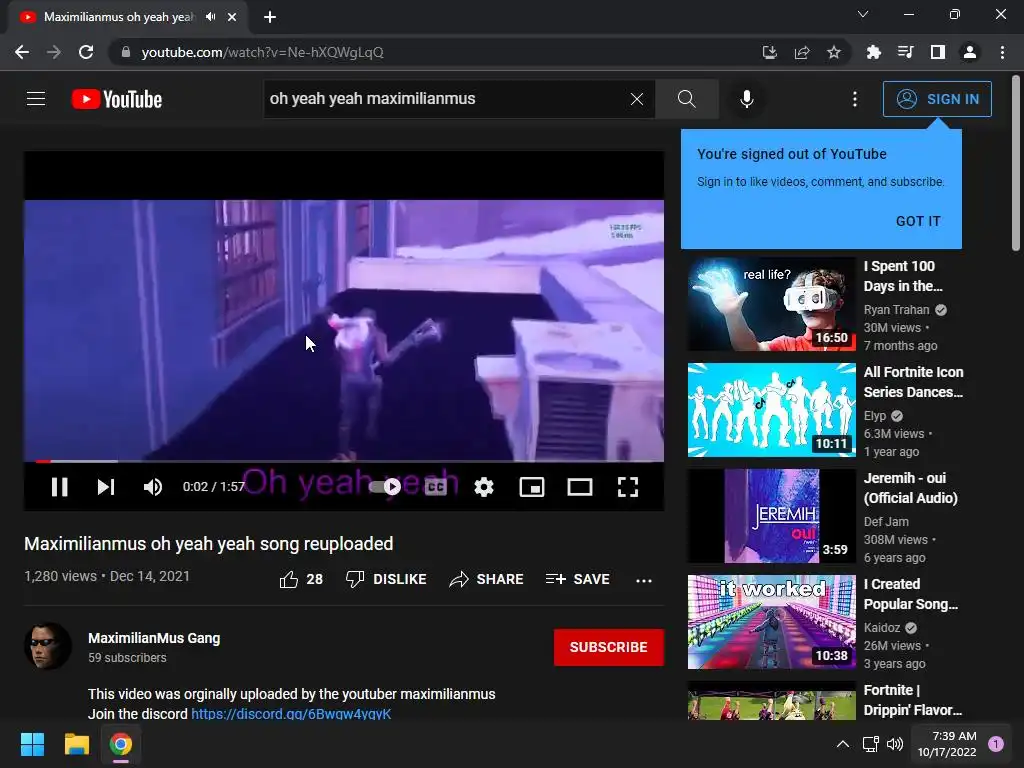Viewport: 1024px width, 768px height.
Task: Go to YouTube home via logo
Action: tap(117, 99)
